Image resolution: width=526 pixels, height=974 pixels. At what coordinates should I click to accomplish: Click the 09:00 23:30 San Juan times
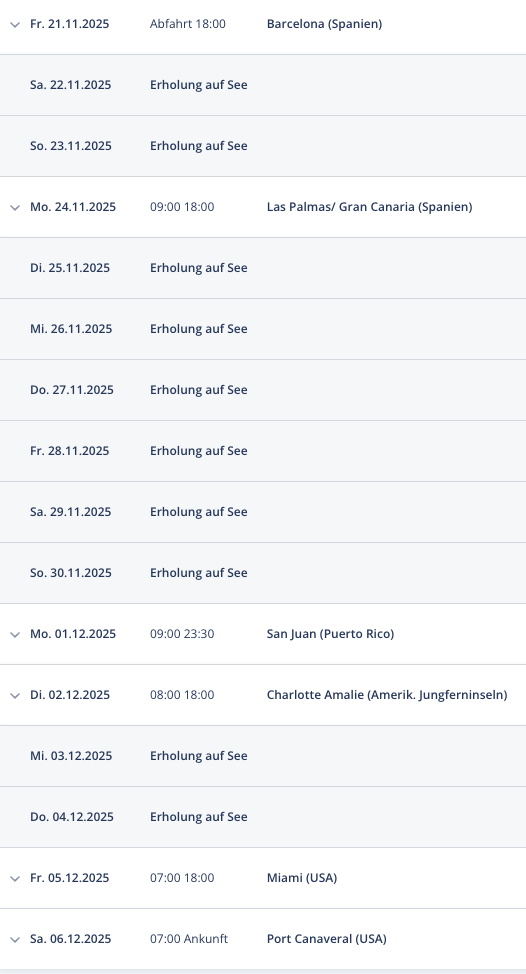pyautogui.click(x=182, y=634)
